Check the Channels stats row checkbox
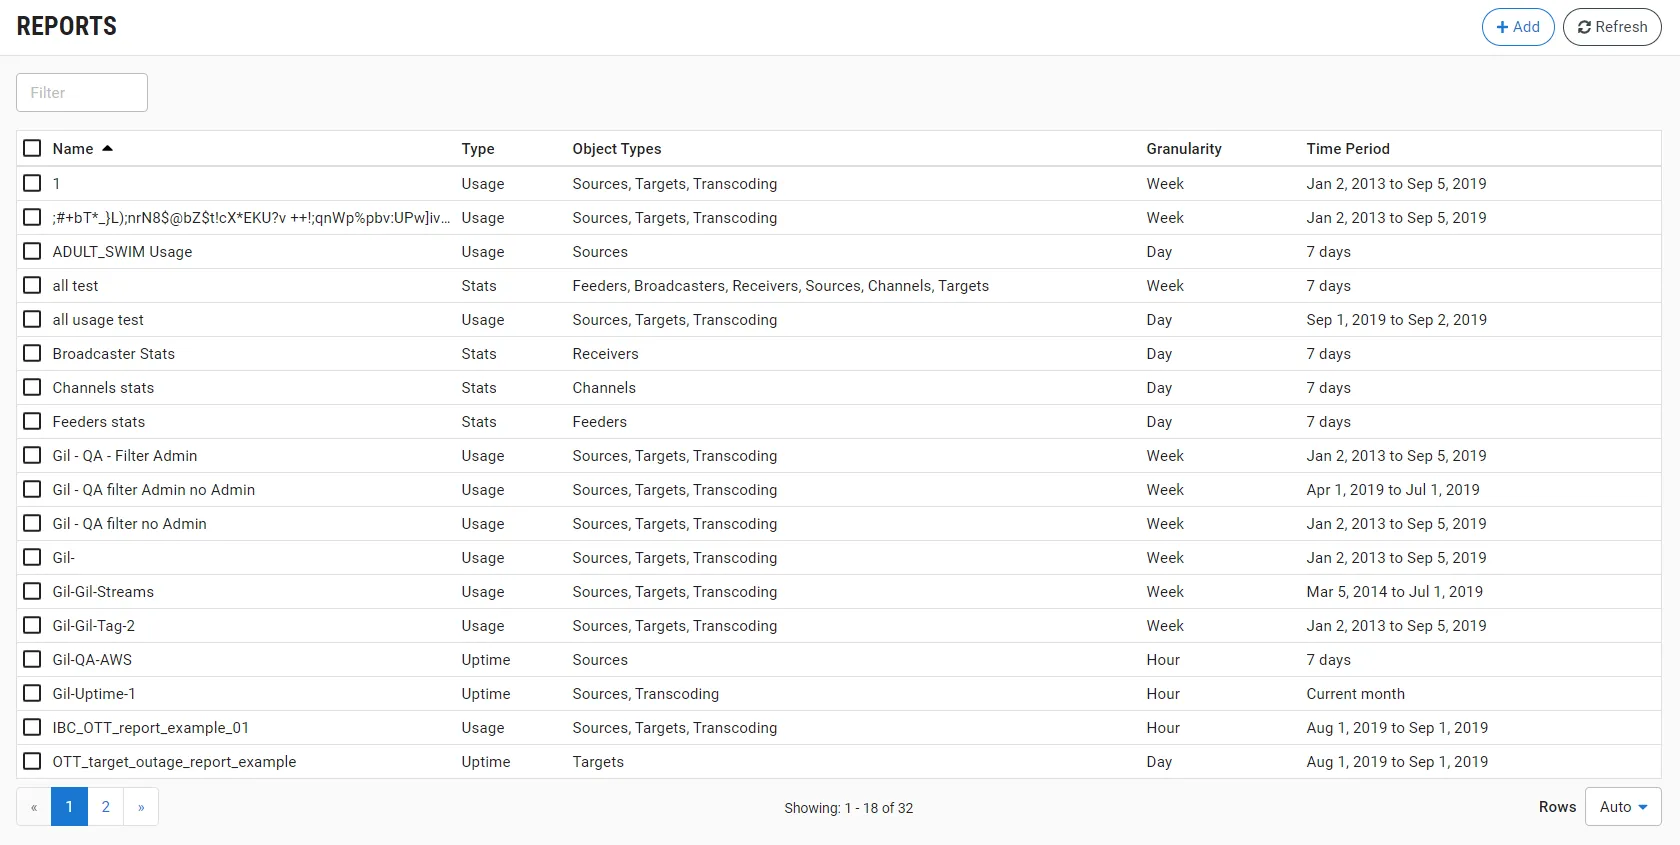This screenshot has width=1680, height=845. pos(32,387)
